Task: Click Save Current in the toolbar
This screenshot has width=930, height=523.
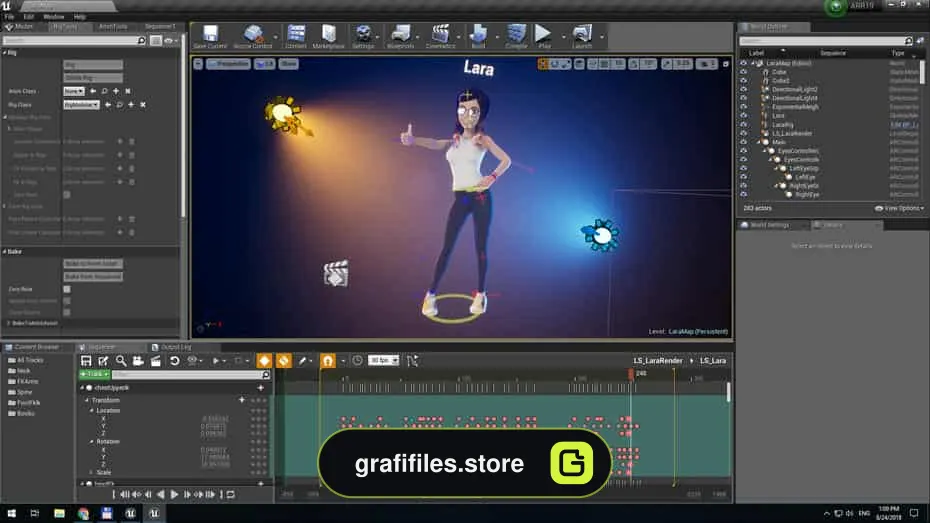Action: pyautogui.click(x=210, y=37)
